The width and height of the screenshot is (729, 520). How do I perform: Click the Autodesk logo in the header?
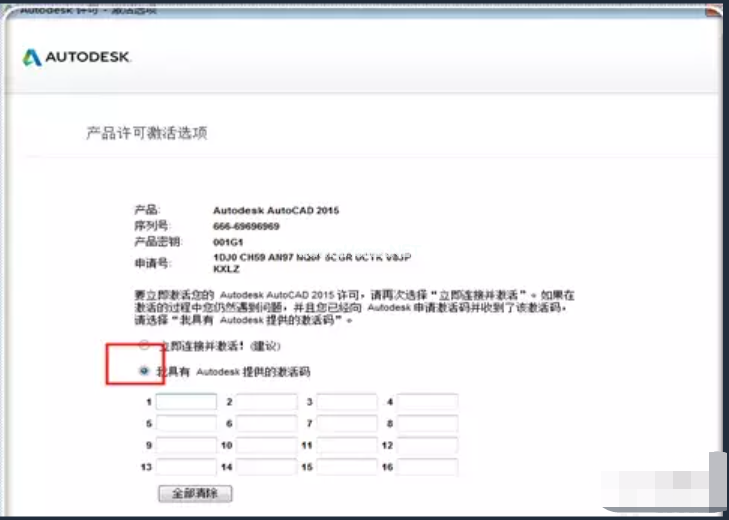(x=77, y=57)
